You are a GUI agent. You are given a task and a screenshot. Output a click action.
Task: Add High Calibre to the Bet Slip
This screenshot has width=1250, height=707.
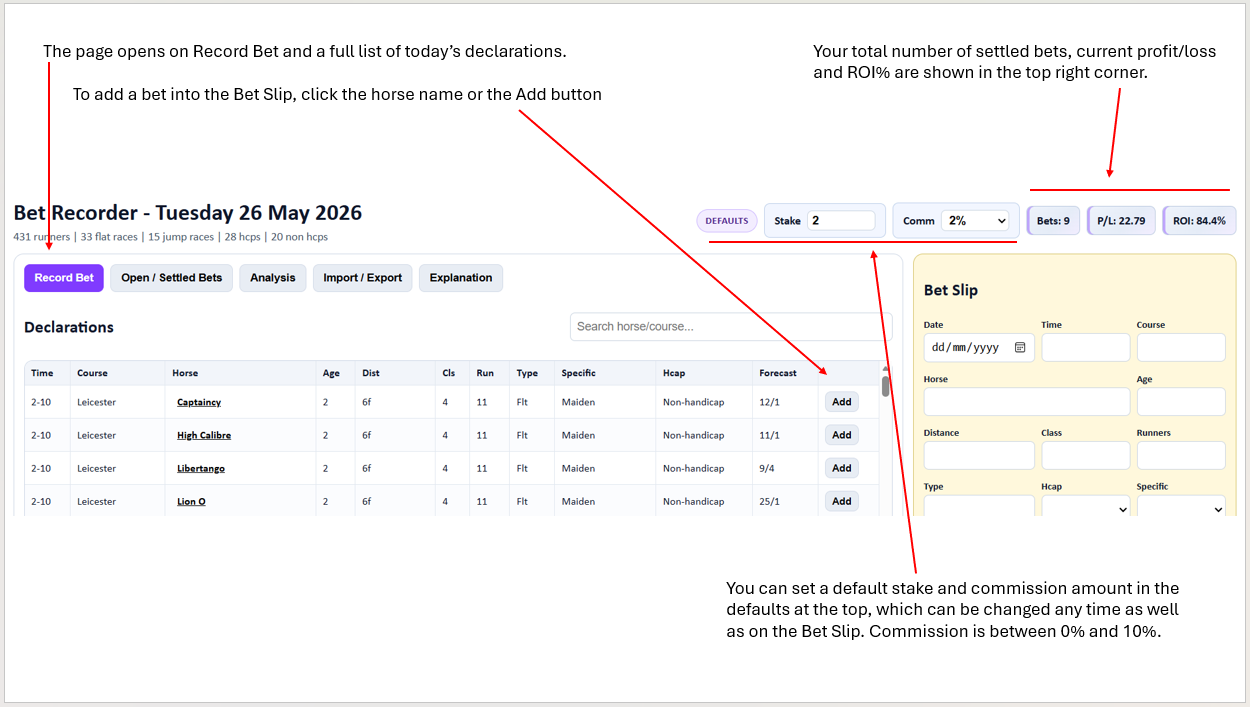click(x=842, y=435)
